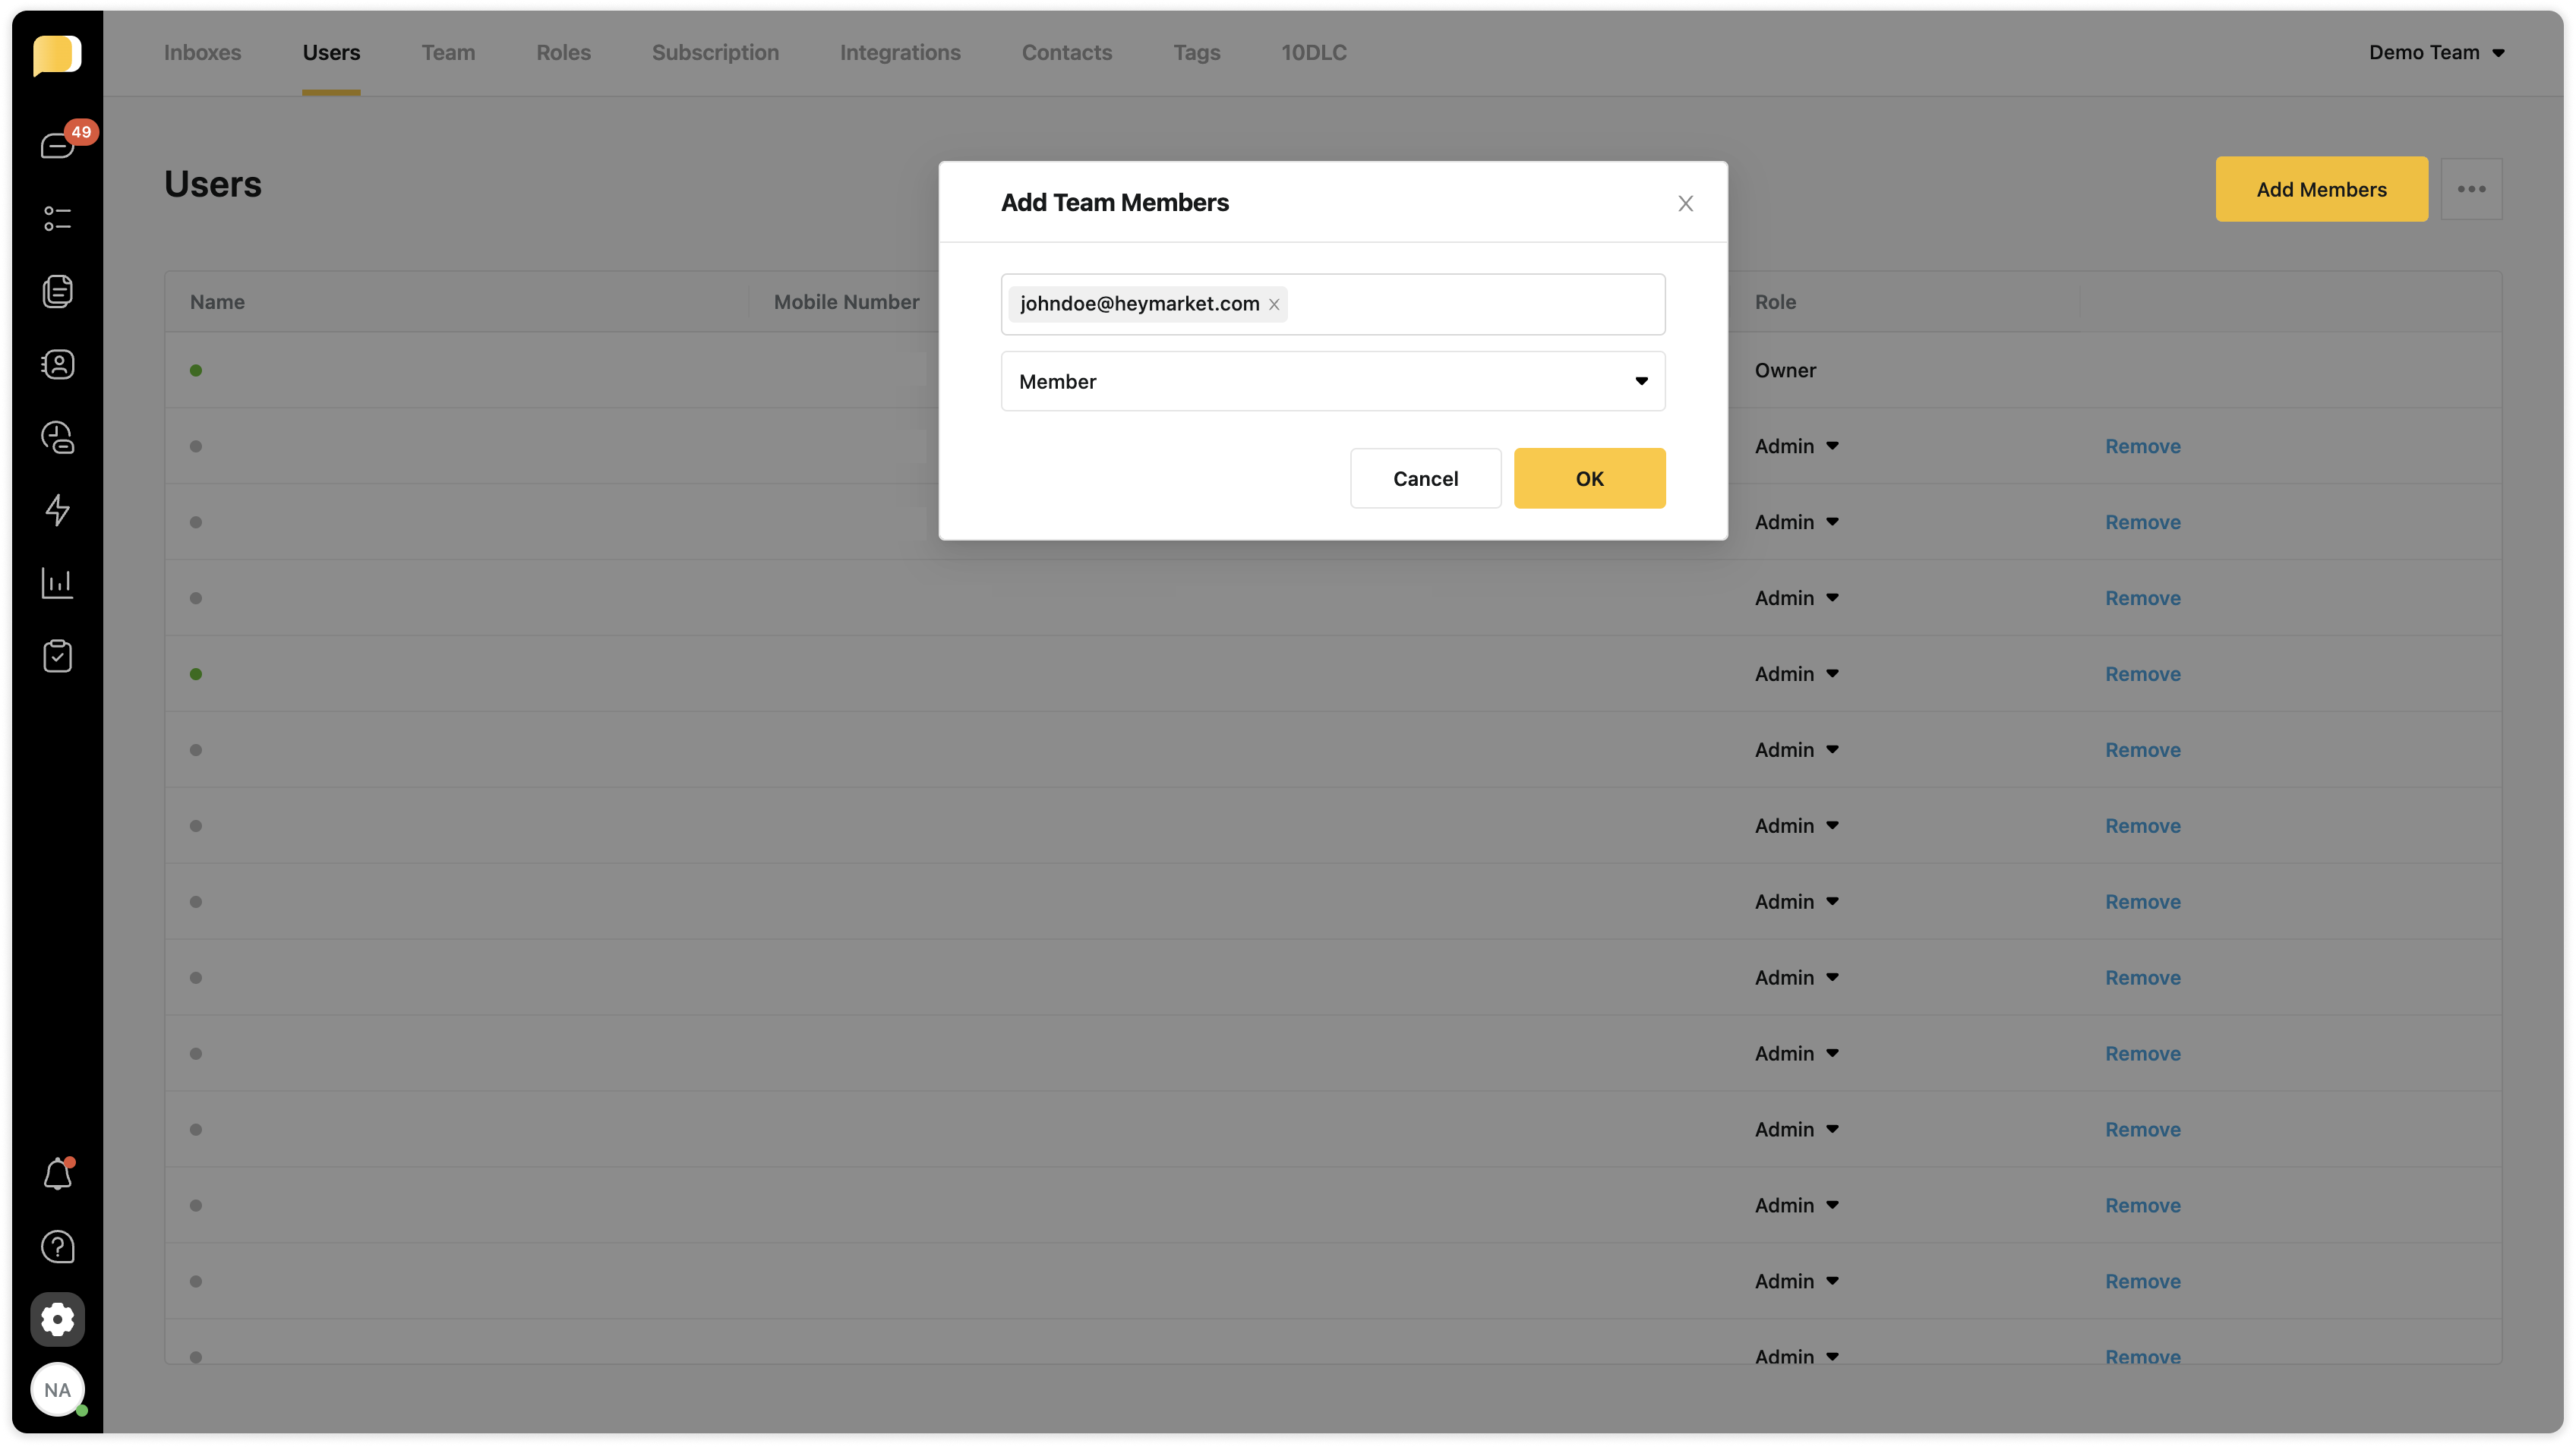Switch to the Team tab
Image resolution: width=2576 pixels, height=1447 pixels.
448,52
